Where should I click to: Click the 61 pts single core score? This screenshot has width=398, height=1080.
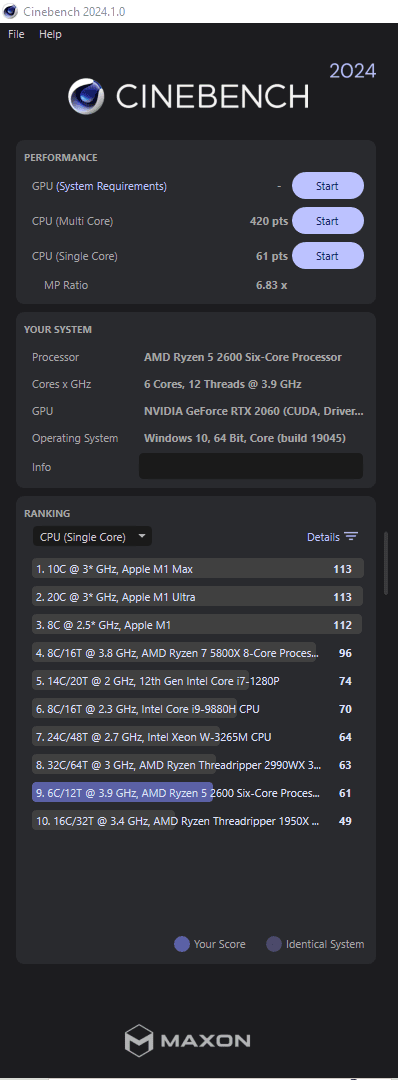pos(272,256)
